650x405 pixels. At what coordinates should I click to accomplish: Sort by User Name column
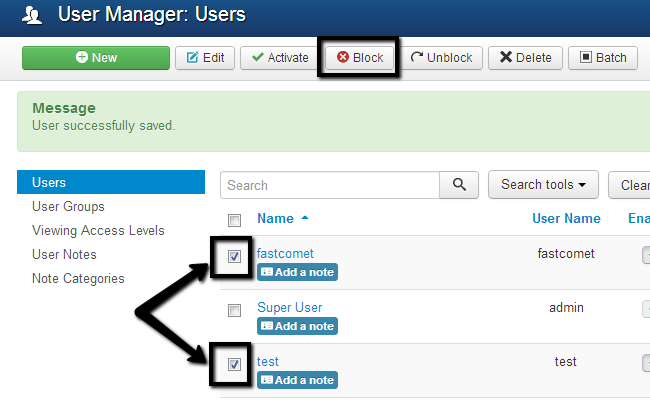[x=566, y=218]
